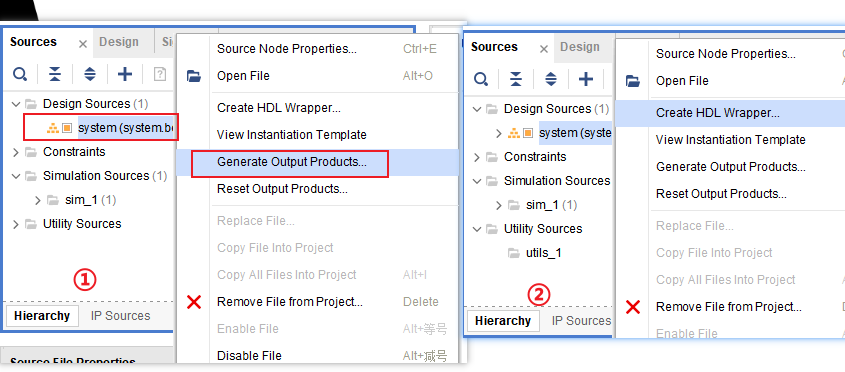This screenshot has height=372, width=845.
Task: Expand Constraints folder in left panel
Action: 16,153
